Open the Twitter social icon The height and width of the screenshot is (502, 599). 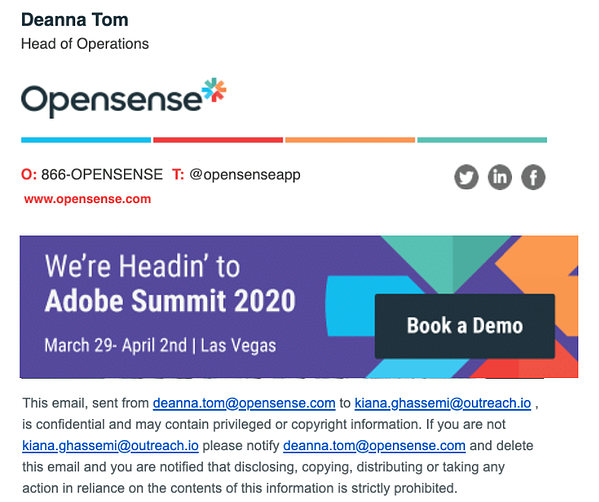(x=466, y=177)
